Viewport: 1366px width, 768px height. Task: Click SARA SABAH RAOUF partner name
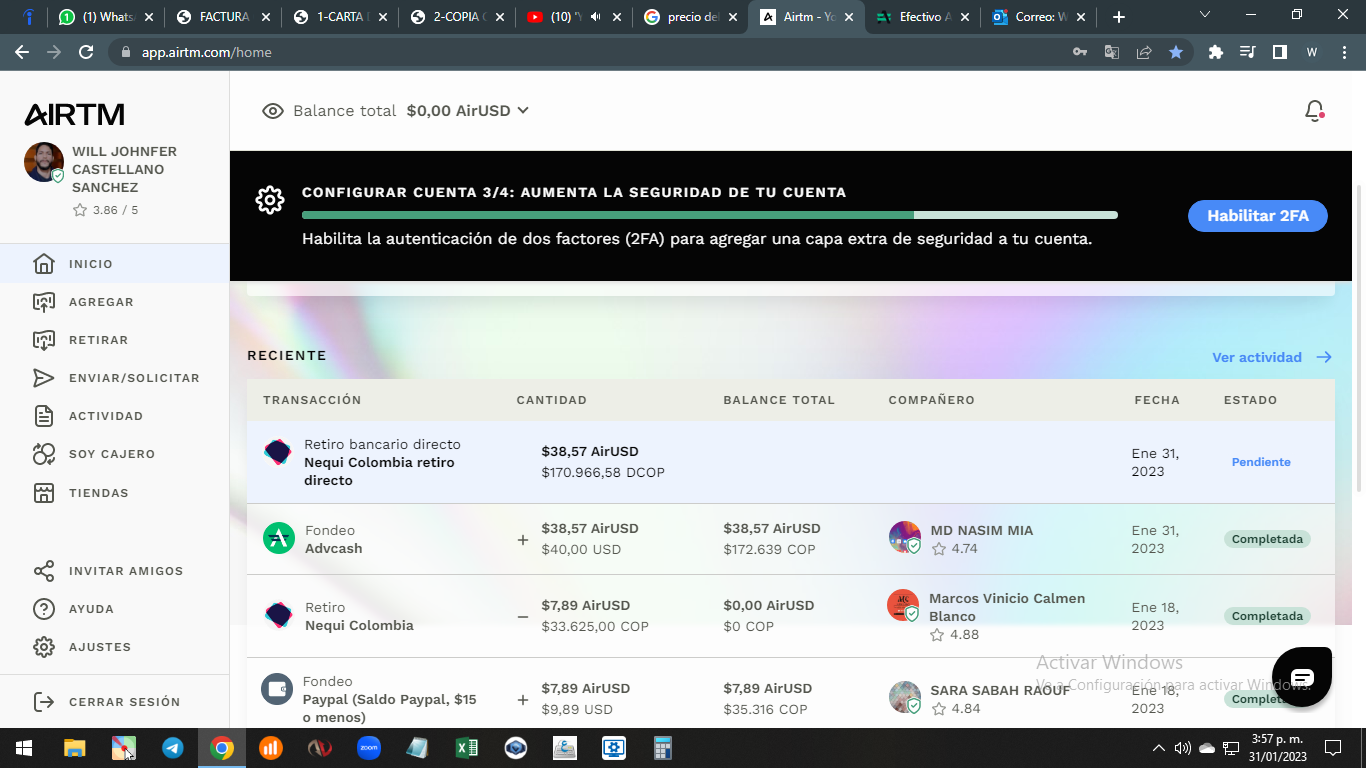click(x=1000, y=690)
